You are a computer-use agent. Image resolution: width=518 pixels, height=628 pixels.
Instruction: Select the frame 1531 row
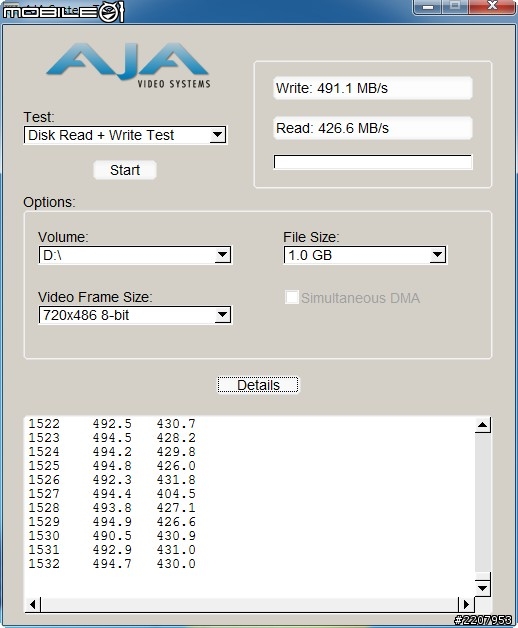[112, 550]
